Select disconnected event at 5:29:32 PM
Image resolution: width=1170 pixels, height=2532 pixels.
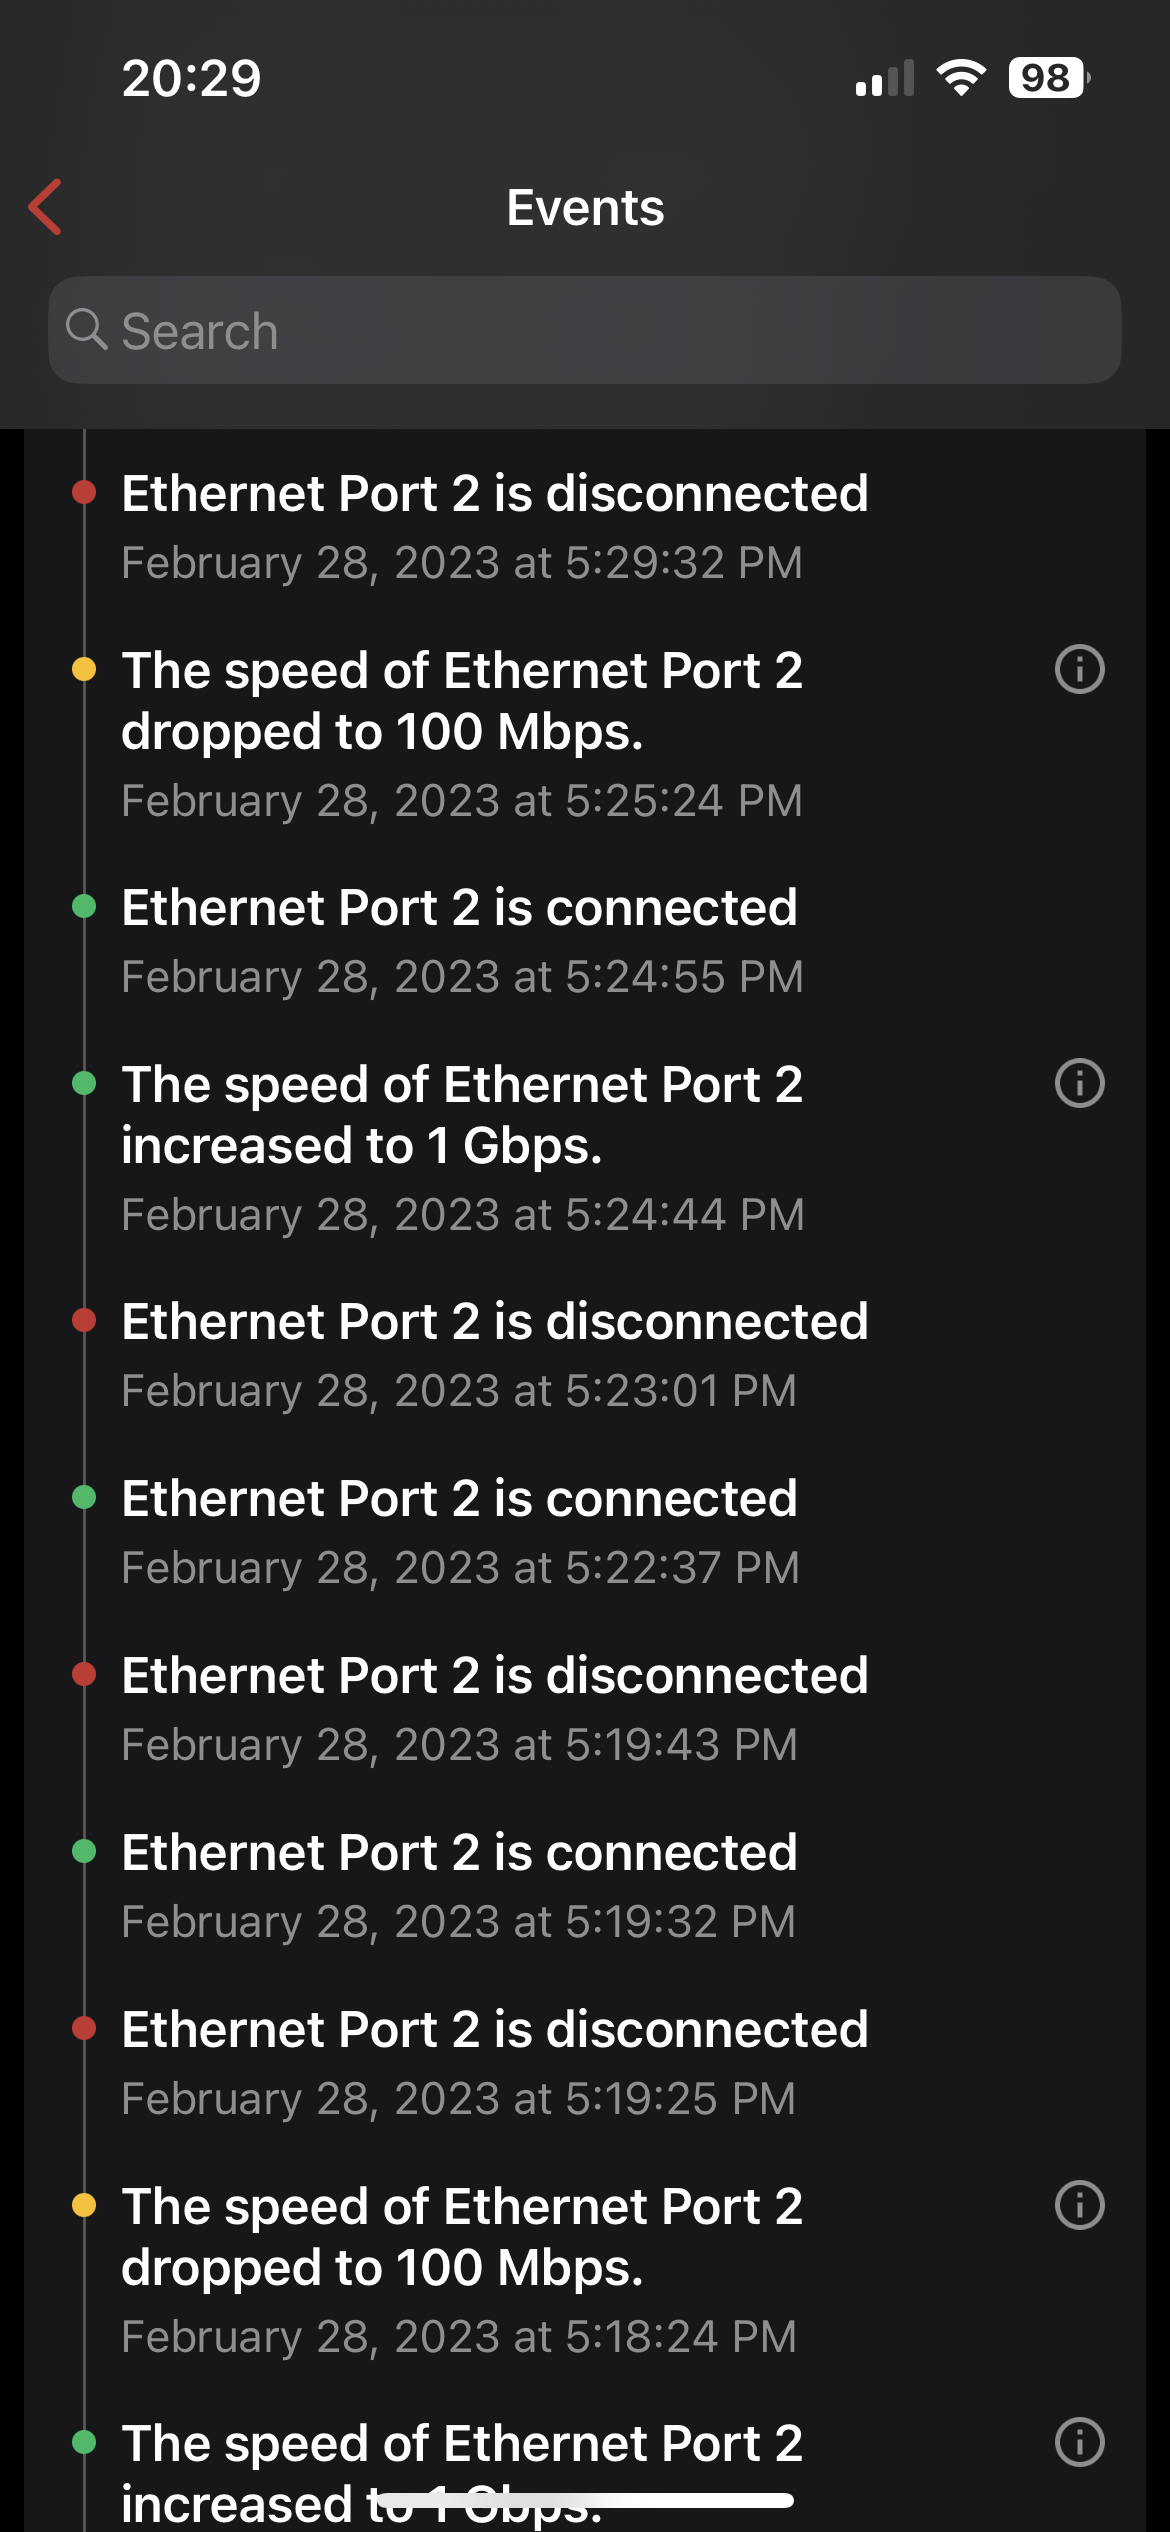click(x=495, y=526)
